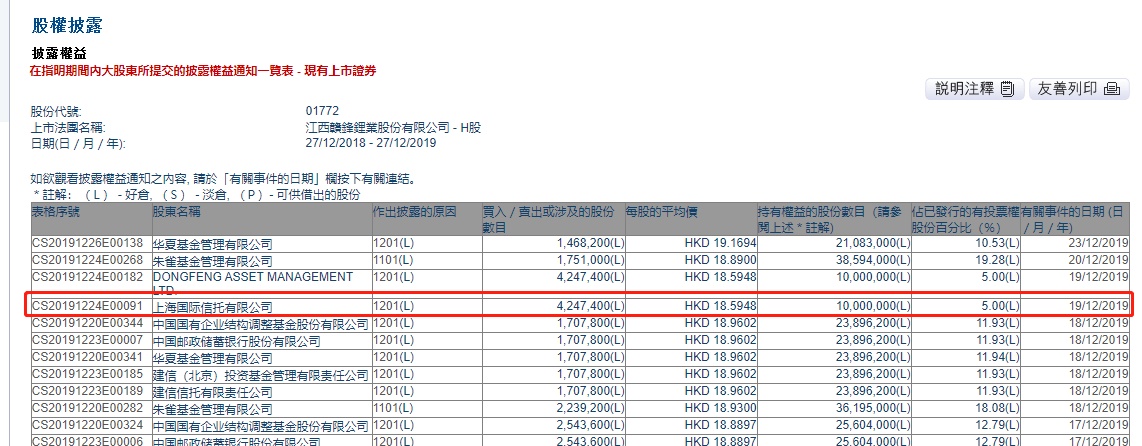The height and width of the screenshot is (446, 1142).
Task: Select the 有關事件的日期 column header
Action: tap(1075, 219)
